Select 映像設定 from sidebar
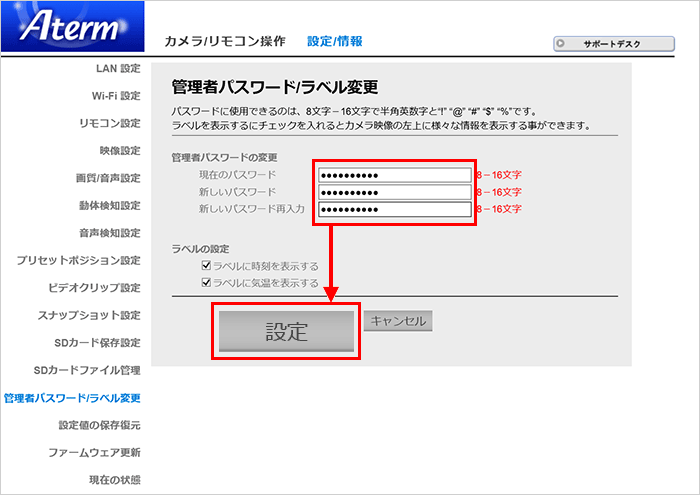The height and width of the screenshot is (495, 700). pos(120,151)
